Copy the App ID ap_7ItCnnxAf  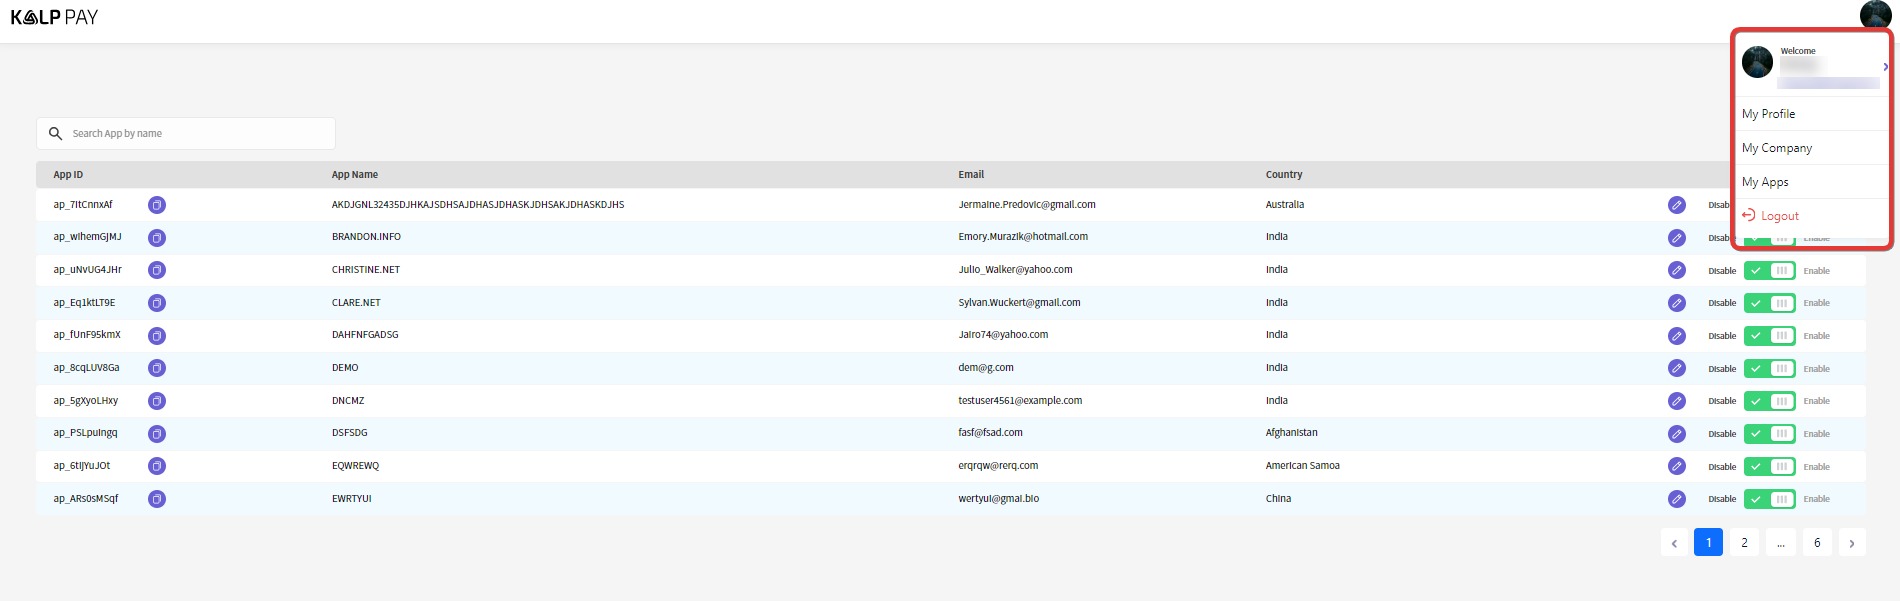tap(157, 205)
